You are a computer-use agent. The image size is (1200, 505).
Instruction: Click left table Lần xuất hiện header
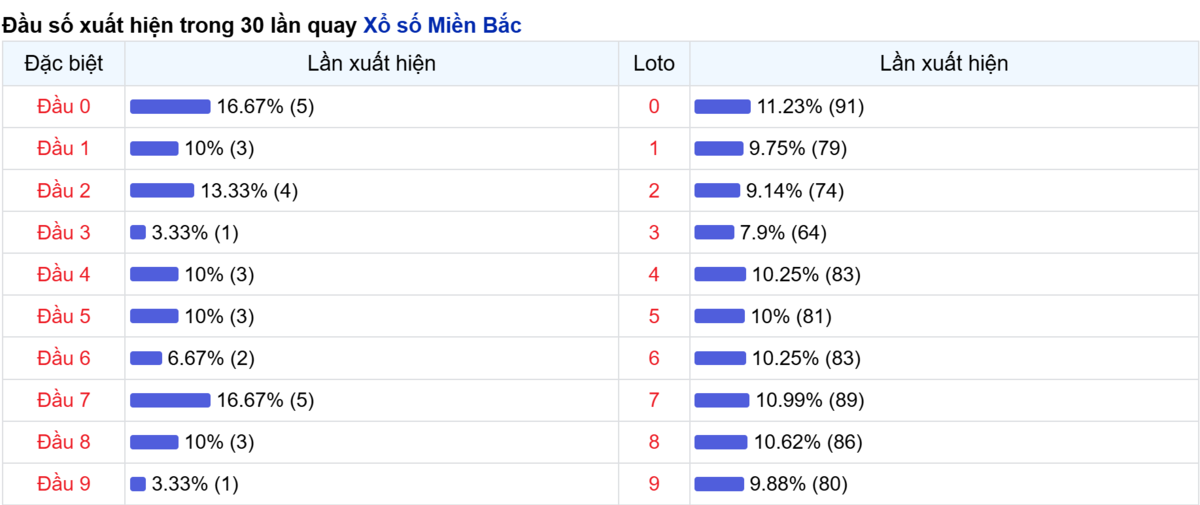[372, 64]
